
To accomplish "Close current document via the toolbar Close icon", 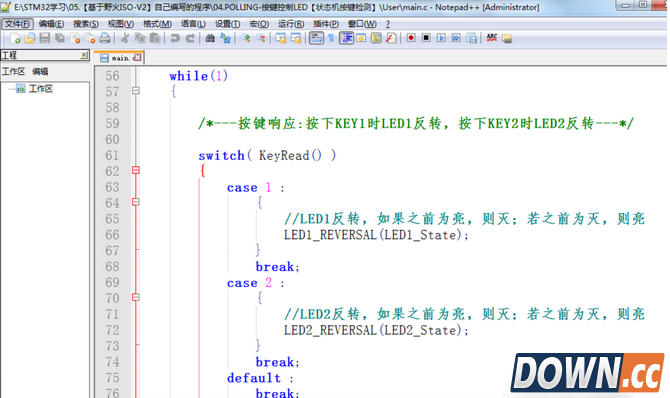I will pyautogui.click(x=75, y=38).
